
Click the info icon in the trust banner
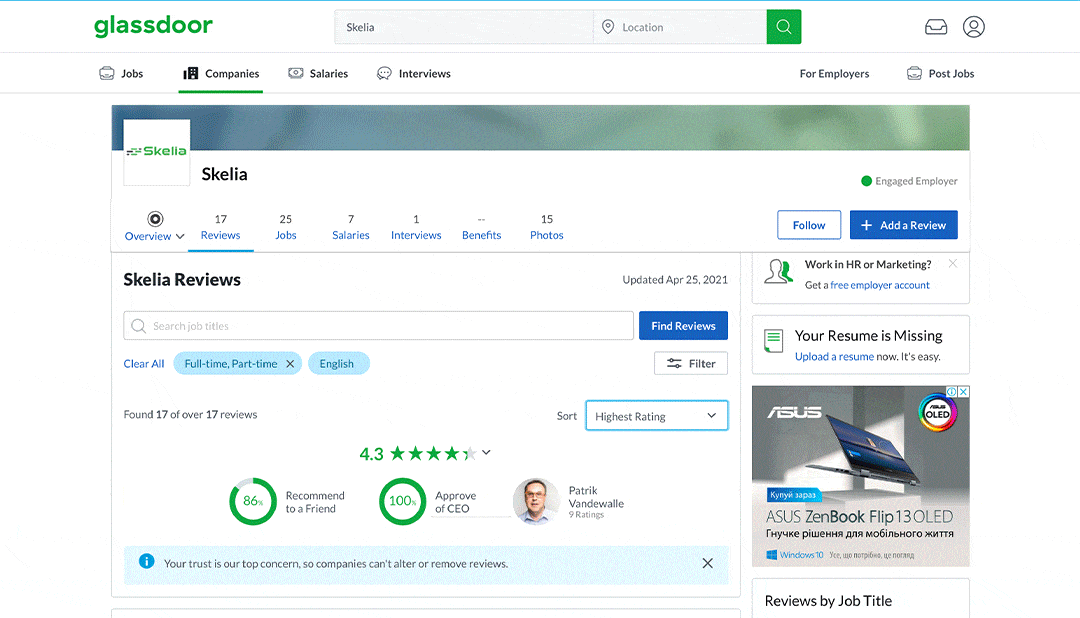click(147, 561)
